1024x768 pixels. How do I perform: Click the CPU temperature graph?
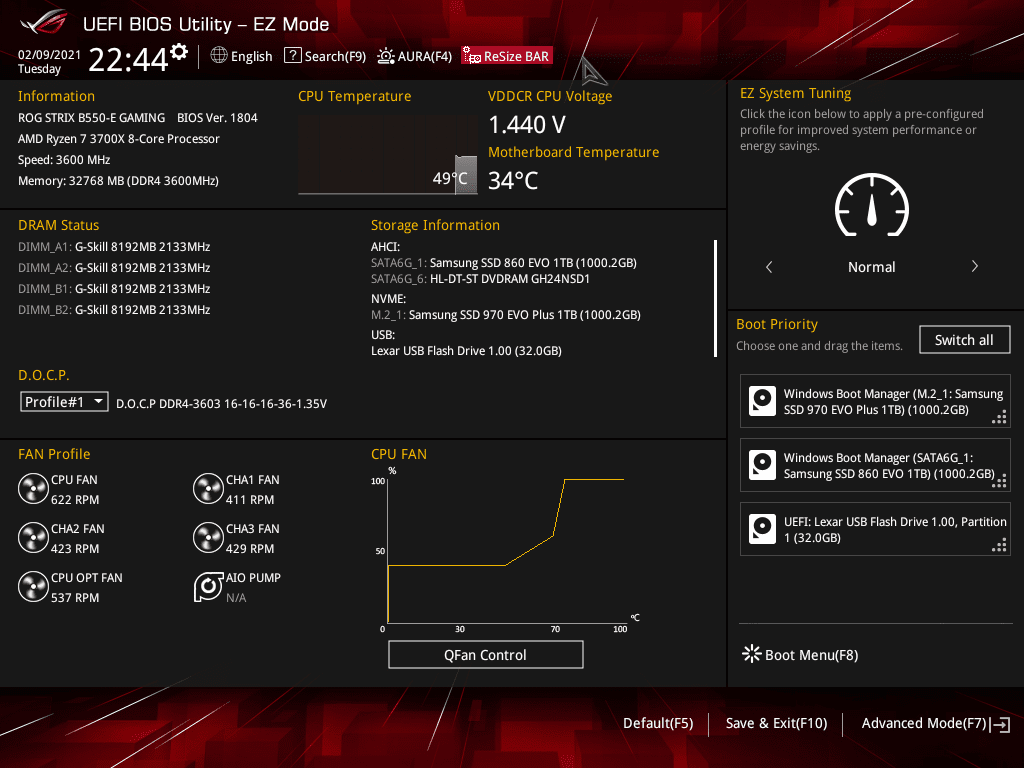pos(388,155)
